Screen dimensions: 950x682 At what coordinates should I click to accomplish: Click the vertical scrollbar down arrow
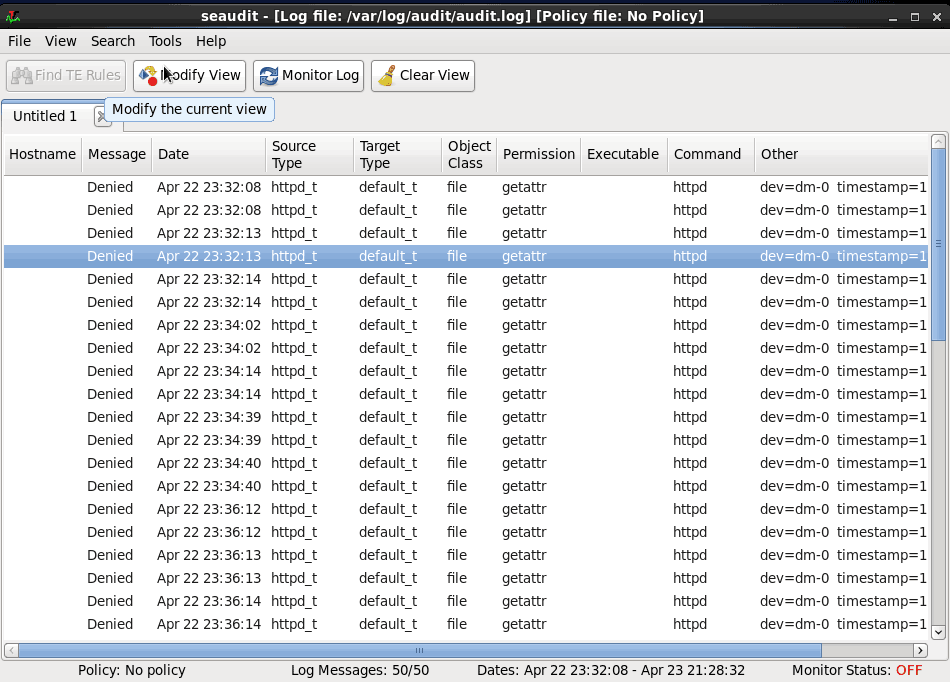click(x=938, y=632)
